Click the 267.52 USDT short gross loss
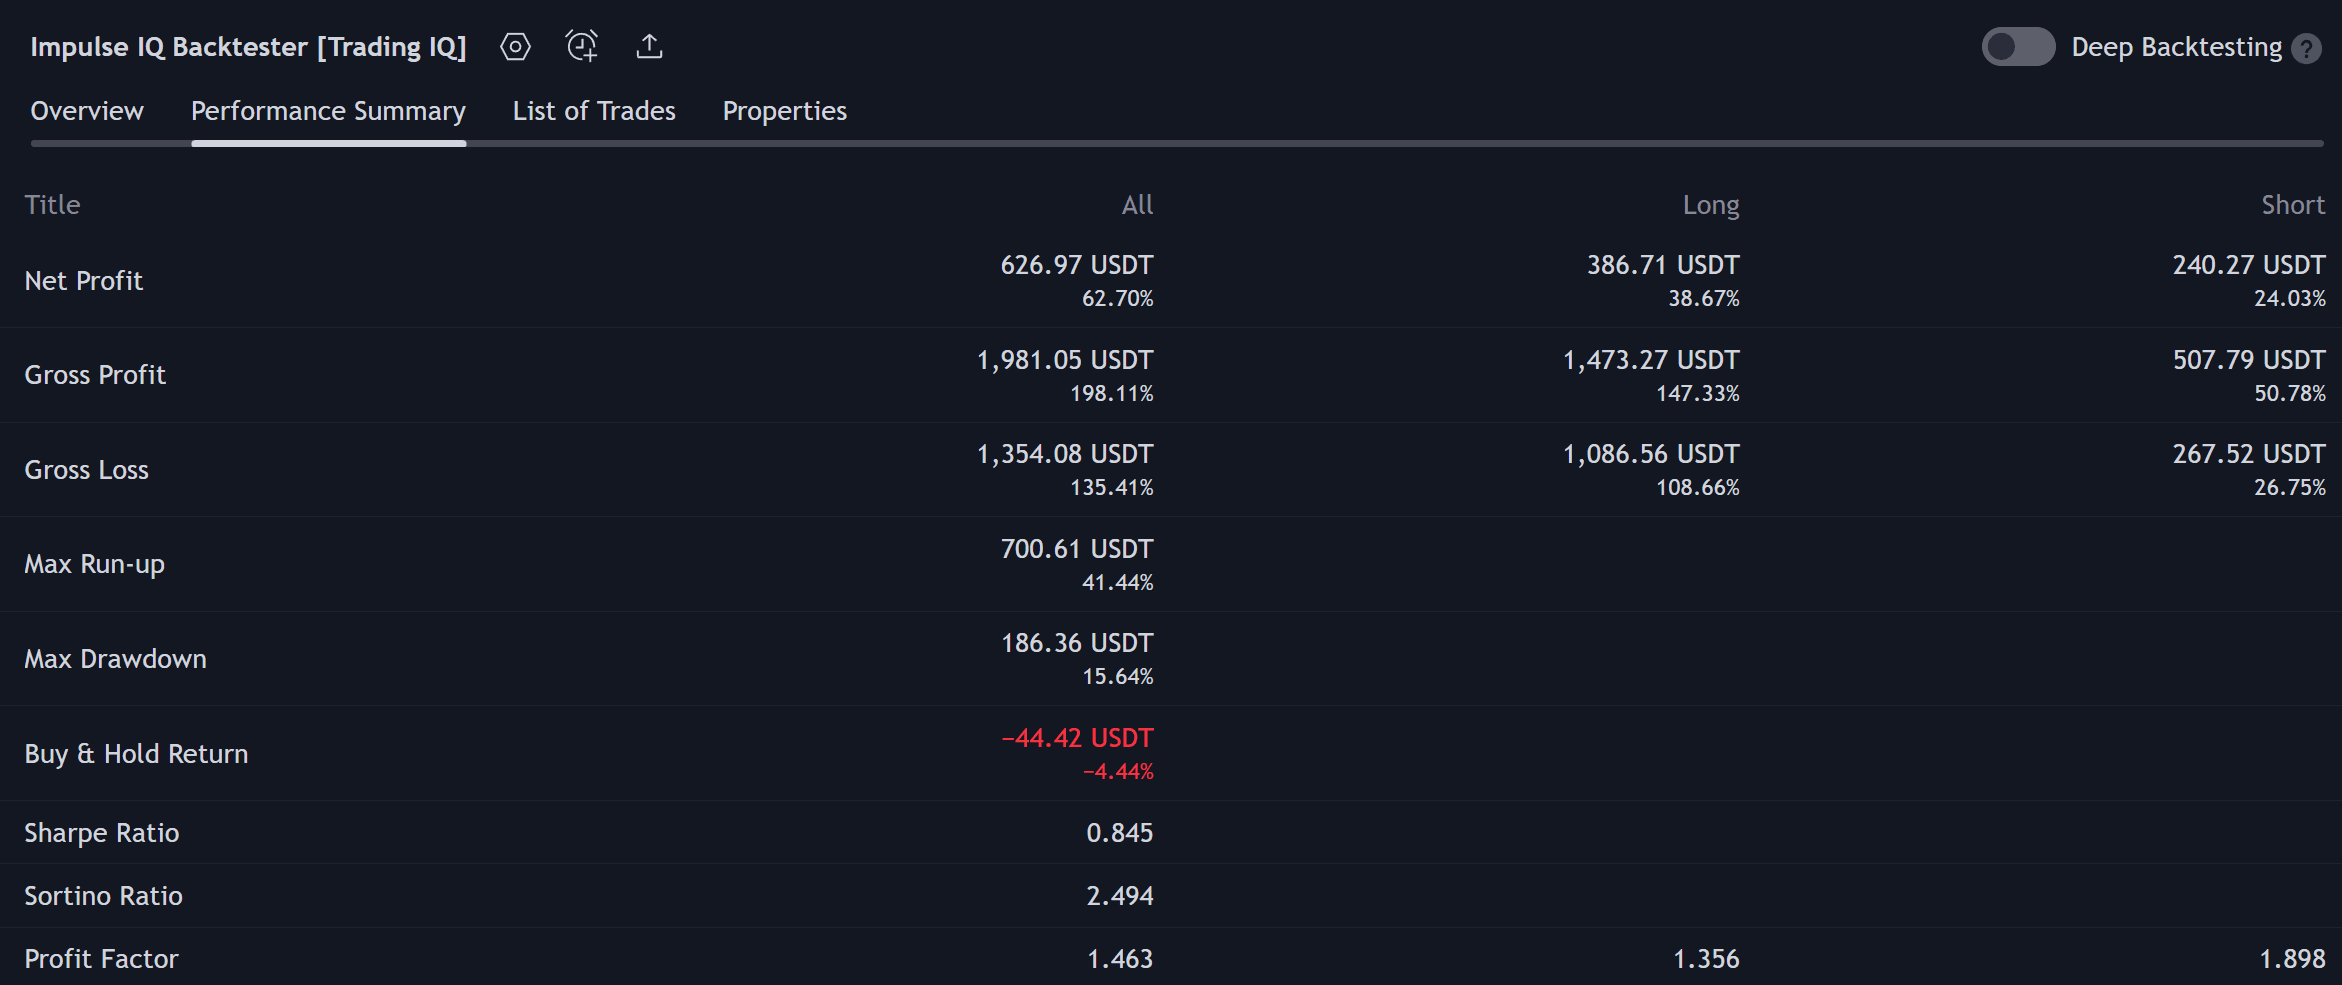The image size is (2342, 985). click(x=2249, y=454)
